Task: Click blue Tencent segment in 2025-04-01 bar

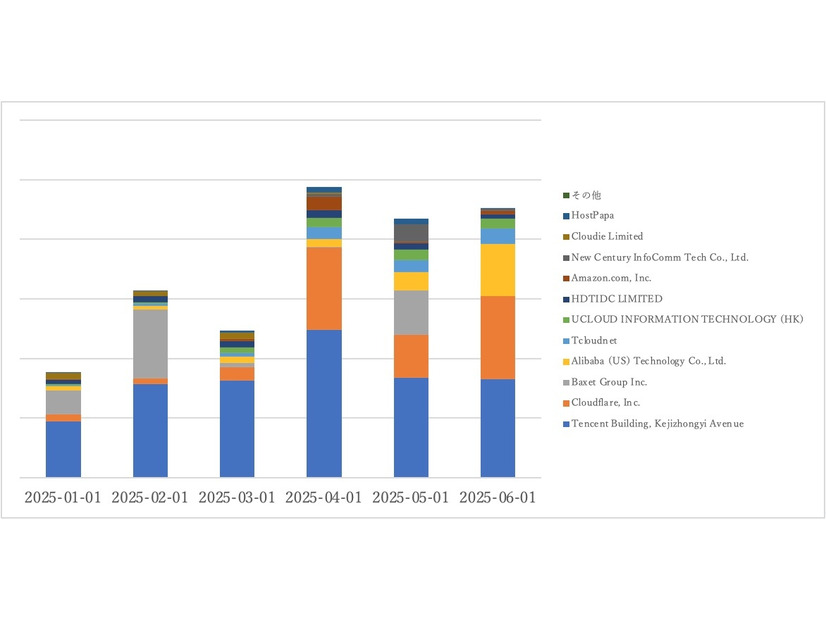Action: point(324,403)
